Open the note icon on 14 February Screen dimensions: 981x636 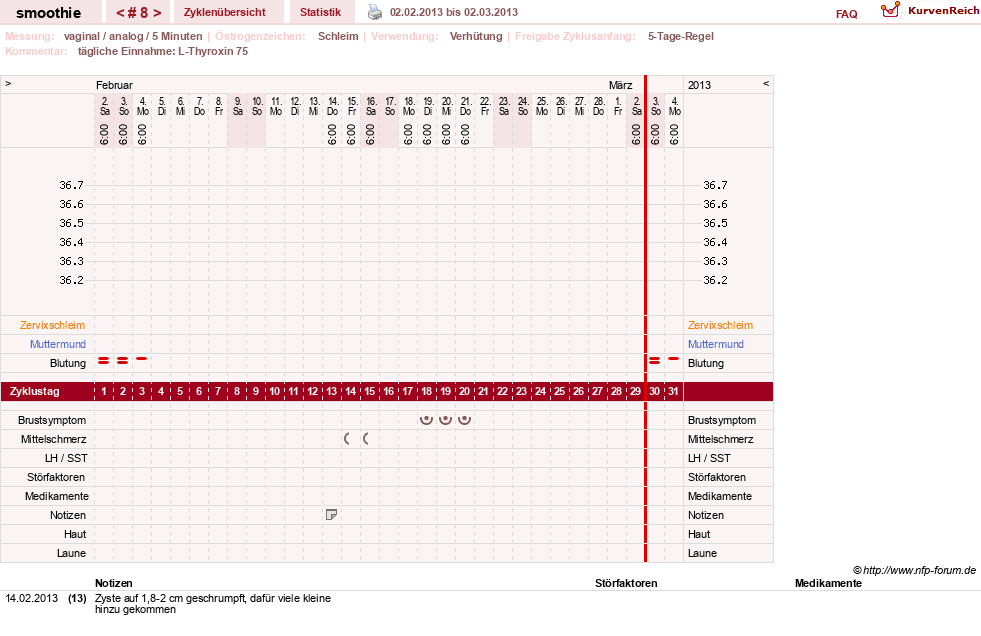332,515
